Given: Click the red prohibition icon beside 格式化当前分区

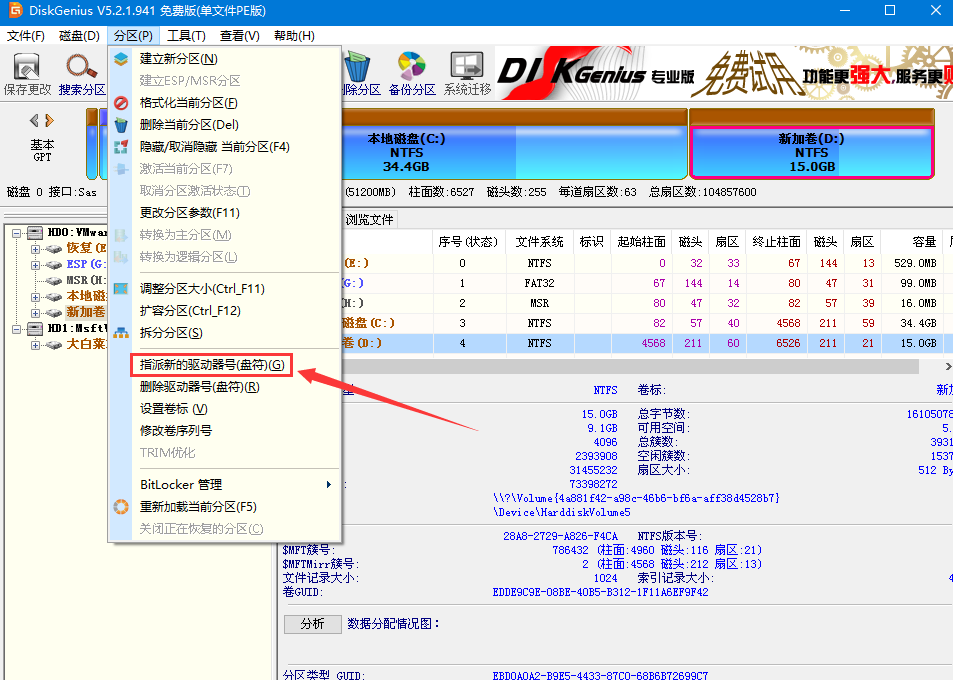Looking at the screenshot, I should click(121, 103).
